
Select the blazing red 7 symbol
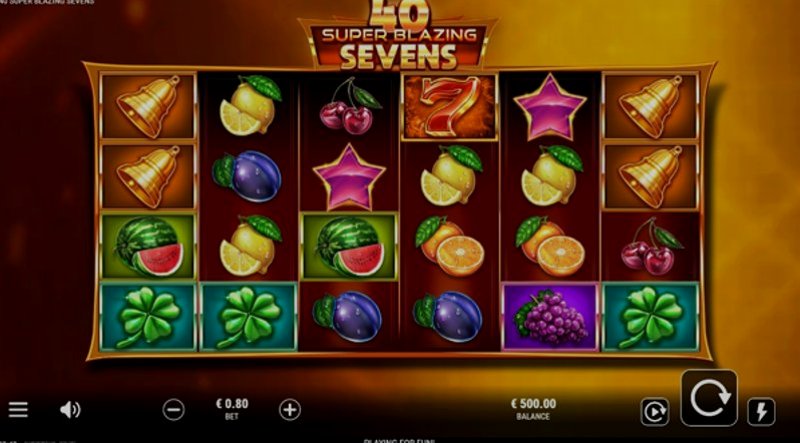click(x=449, y=107)
